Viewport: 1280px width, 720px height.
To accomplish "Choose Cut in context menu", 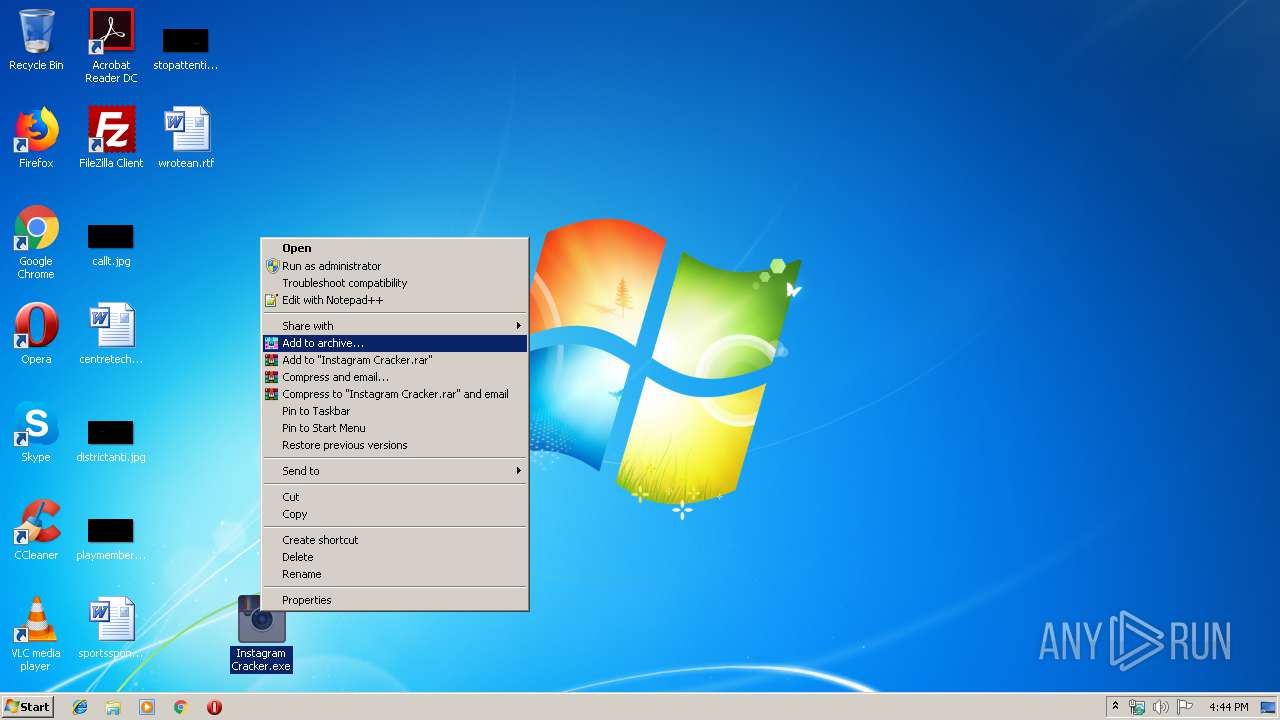I will pyautogui.click(x=395, y=497).
